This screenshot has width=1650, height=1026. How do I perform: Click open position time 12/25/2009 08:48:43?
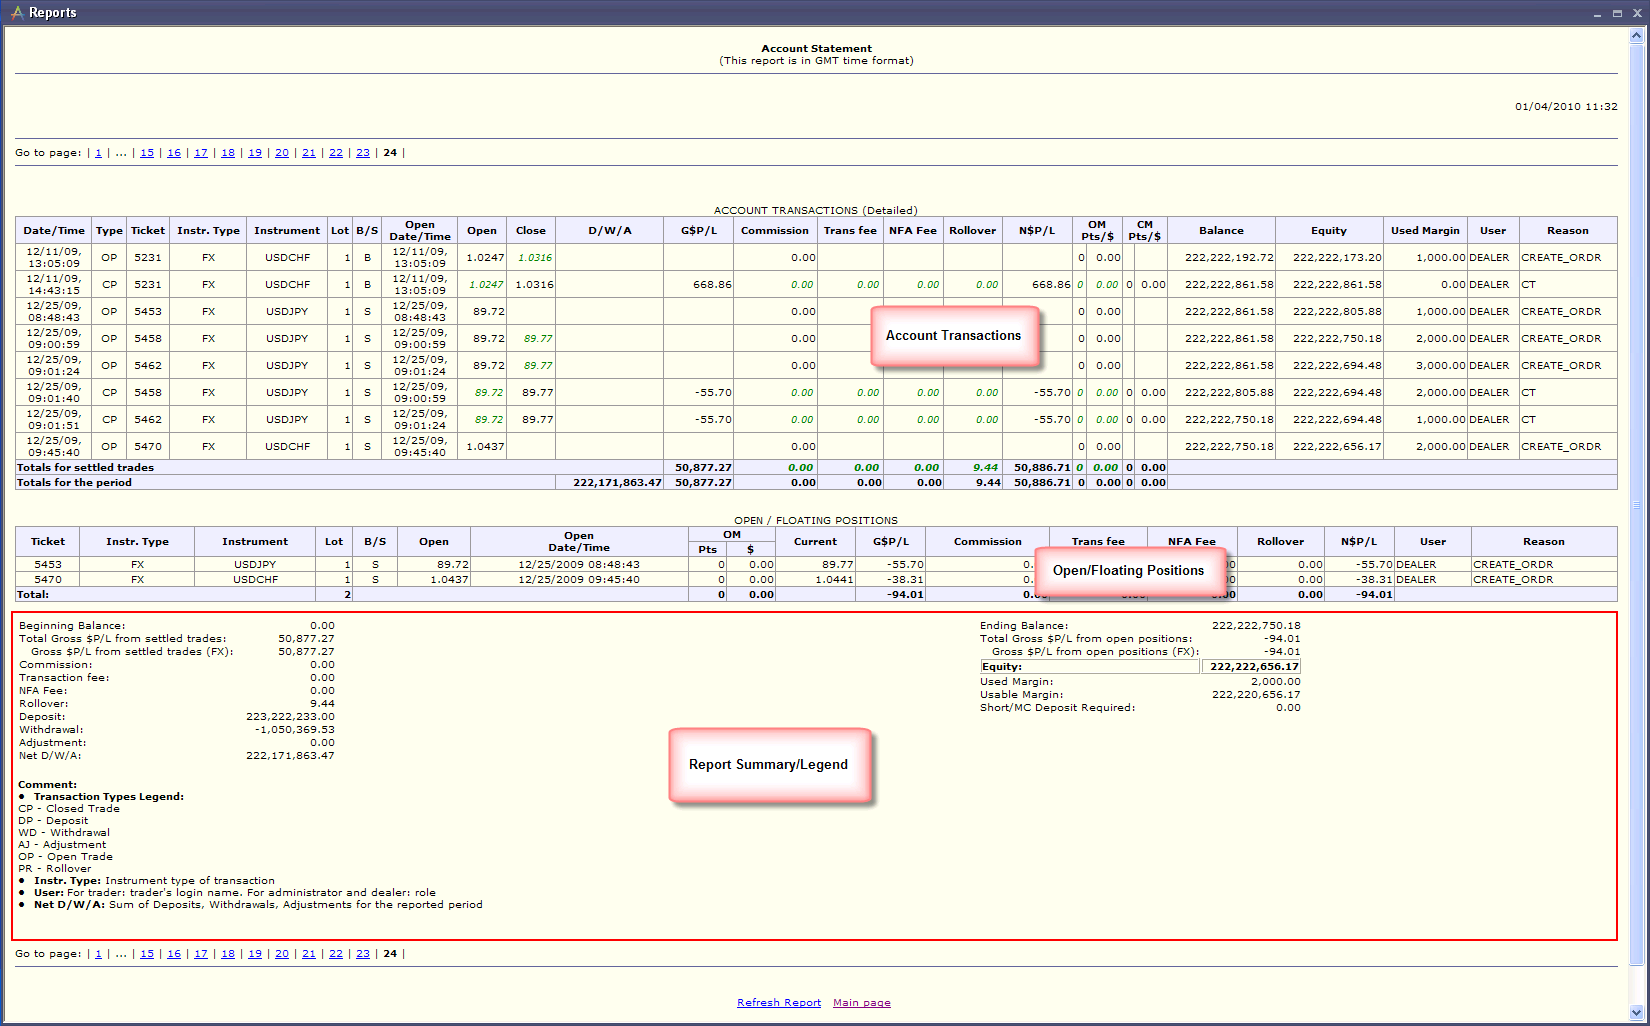[579, 565]
